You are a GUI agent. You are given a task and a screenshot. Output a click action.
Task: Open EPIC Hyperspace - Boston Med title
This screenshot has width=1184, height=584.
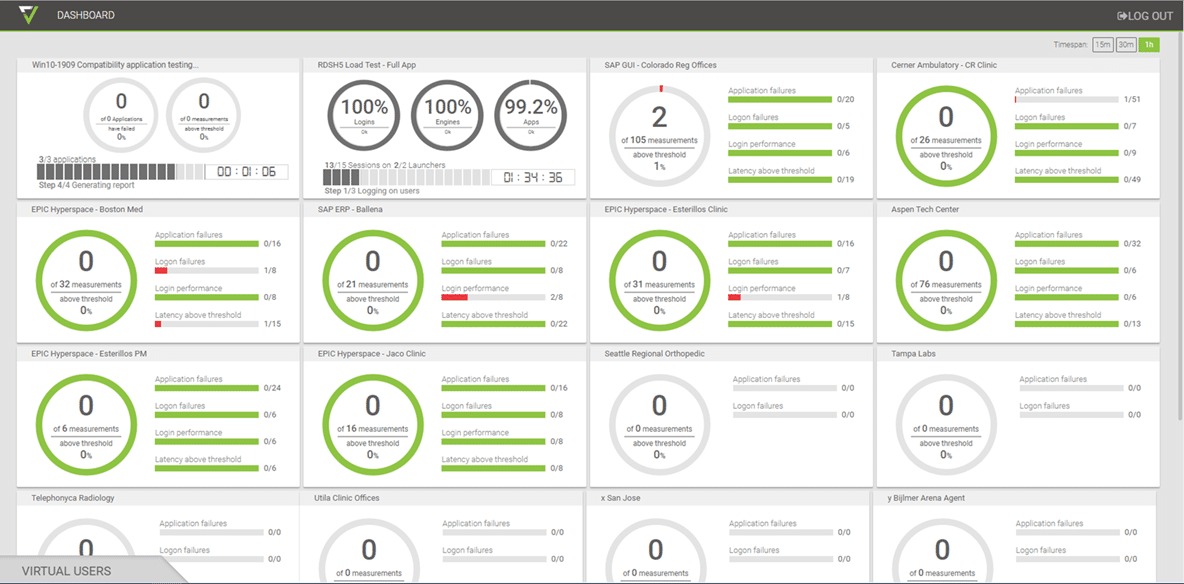[85, 209]
